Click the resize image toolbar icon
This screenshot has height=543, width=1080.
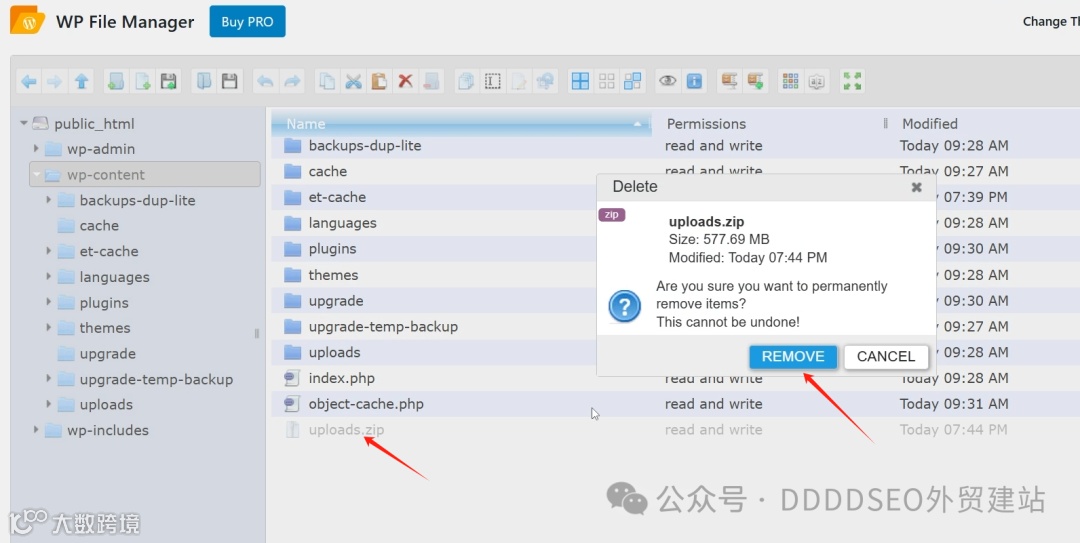pyautogui.click(x=545, y=81)
